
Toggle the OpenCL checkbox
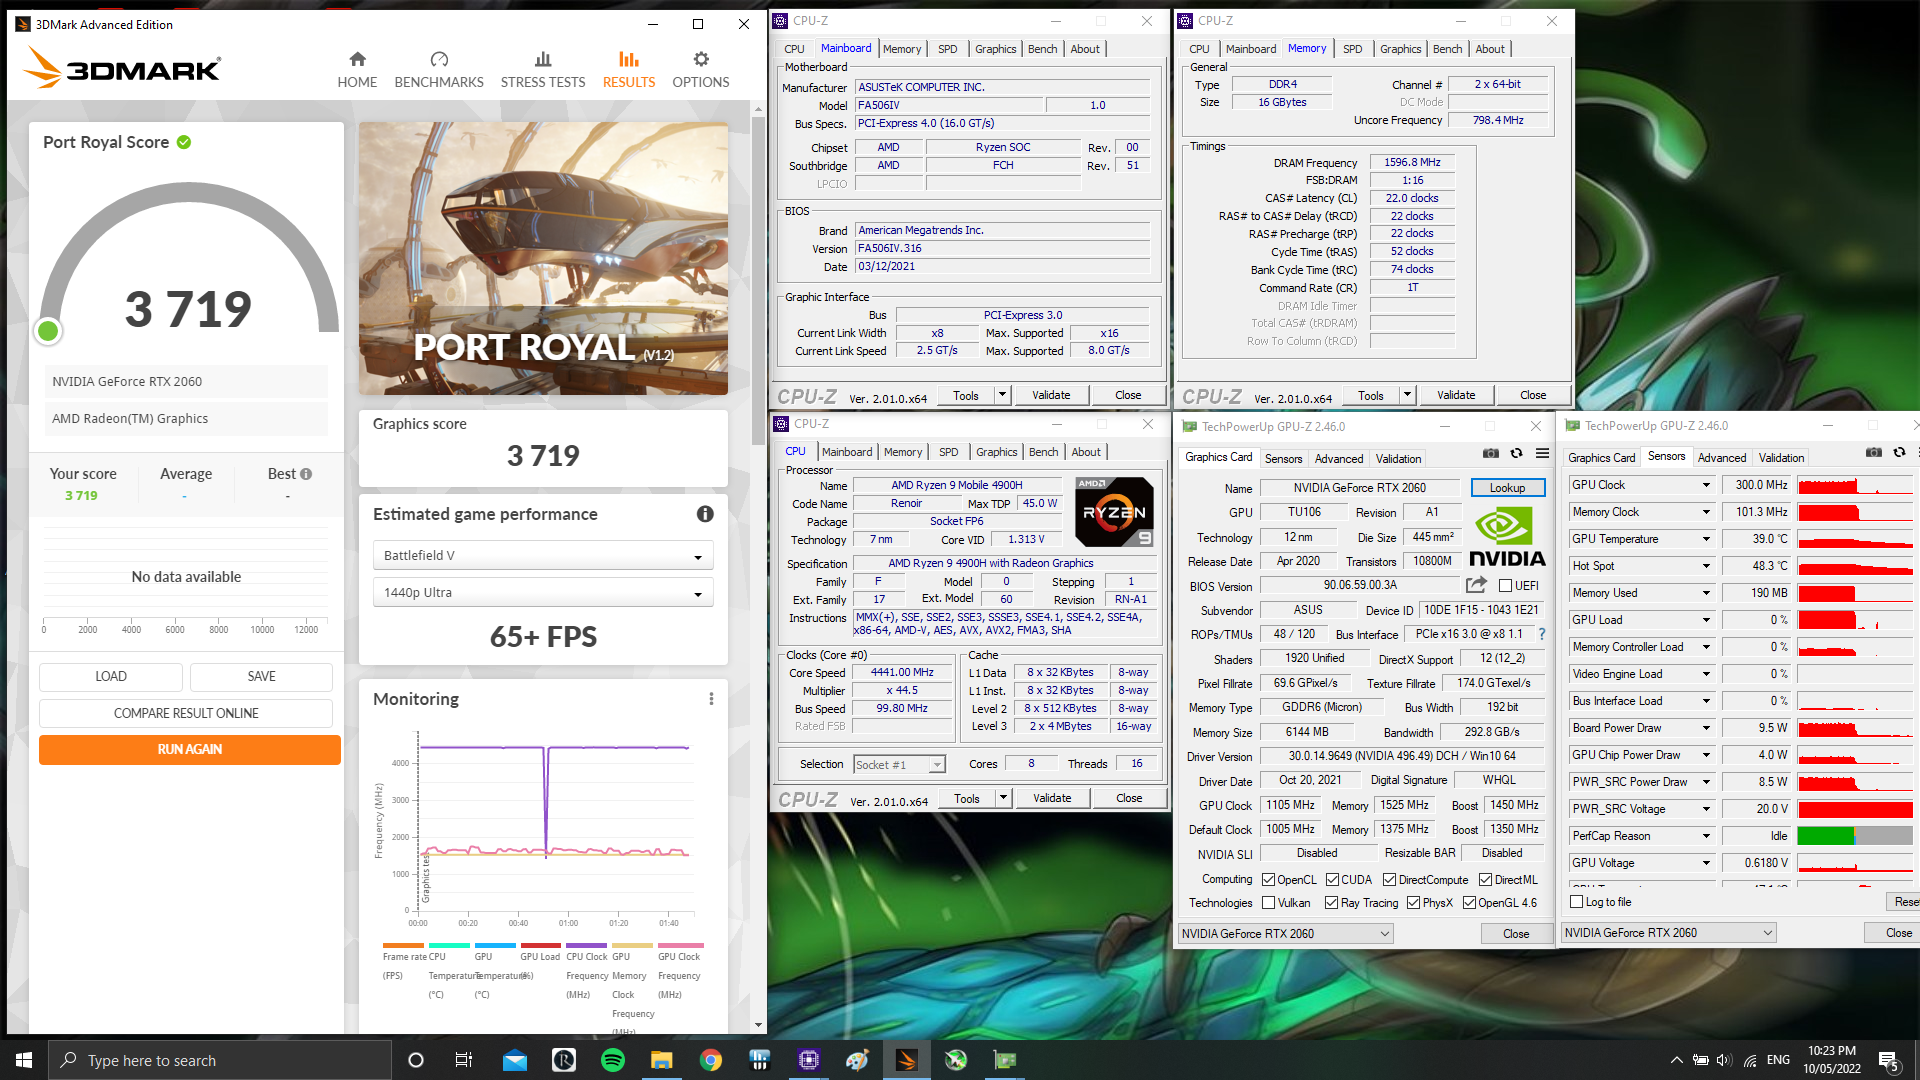(1268, 880)
